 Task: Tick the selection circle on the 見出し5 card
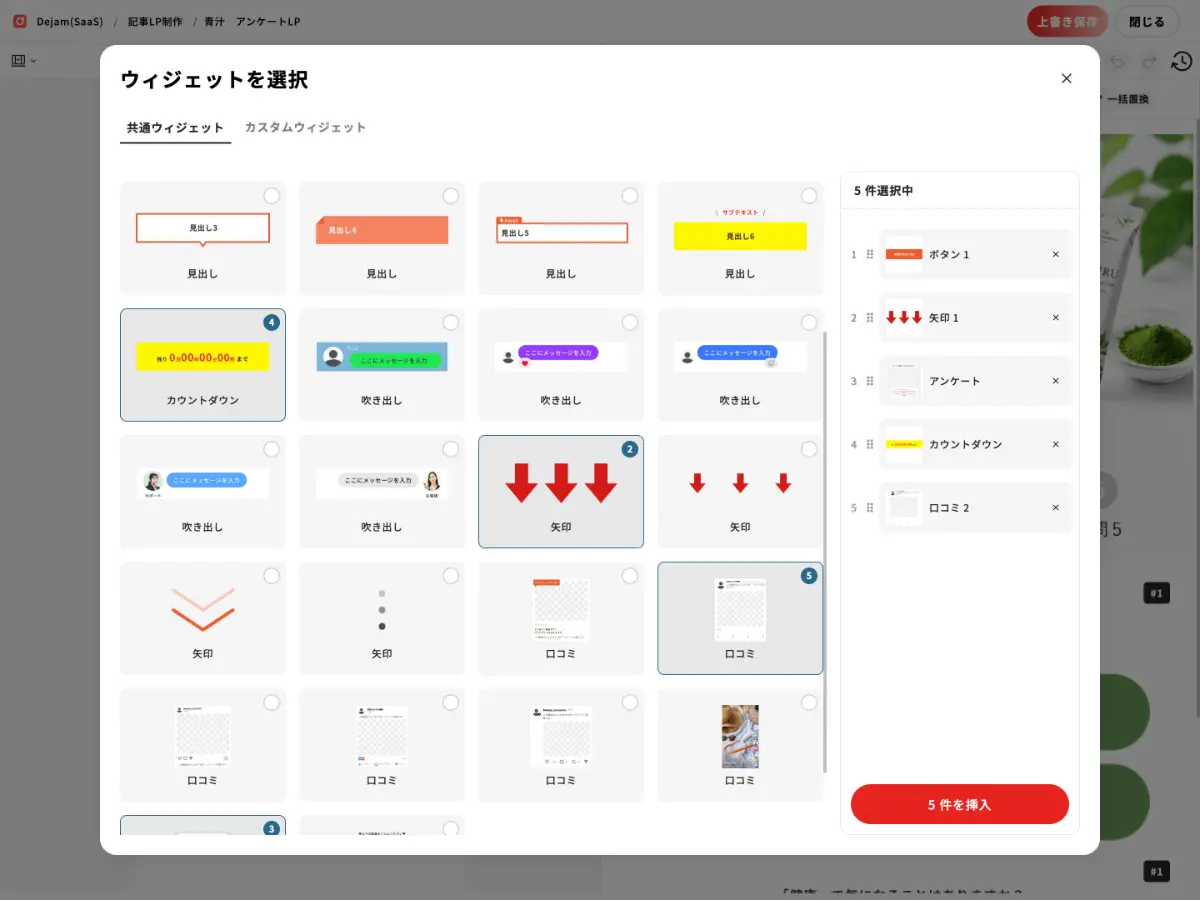point(629,196)
